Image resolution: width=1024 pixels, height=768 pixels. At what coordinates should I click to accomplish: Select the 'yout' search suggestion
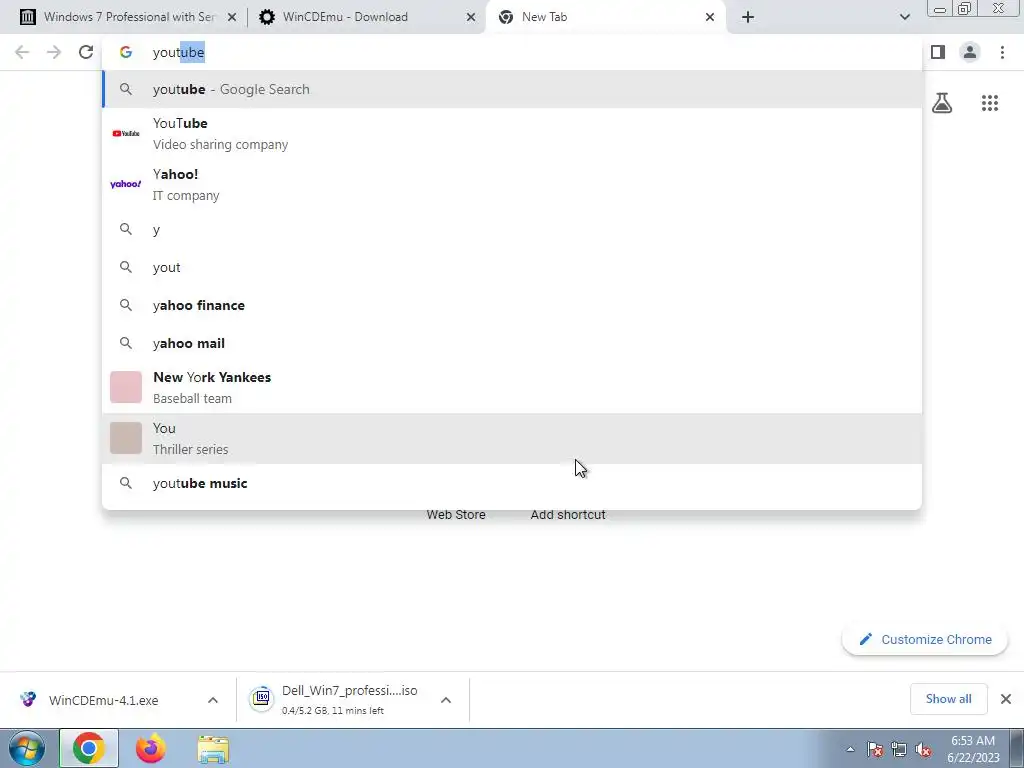512,267
